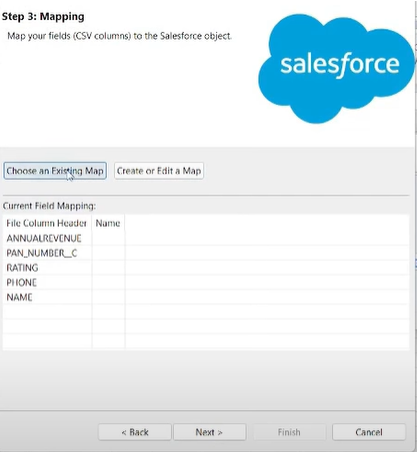The height and width of the screenshot is (452, 417).
Task: Select the Name column heading
Action: [x=108, y=223]
